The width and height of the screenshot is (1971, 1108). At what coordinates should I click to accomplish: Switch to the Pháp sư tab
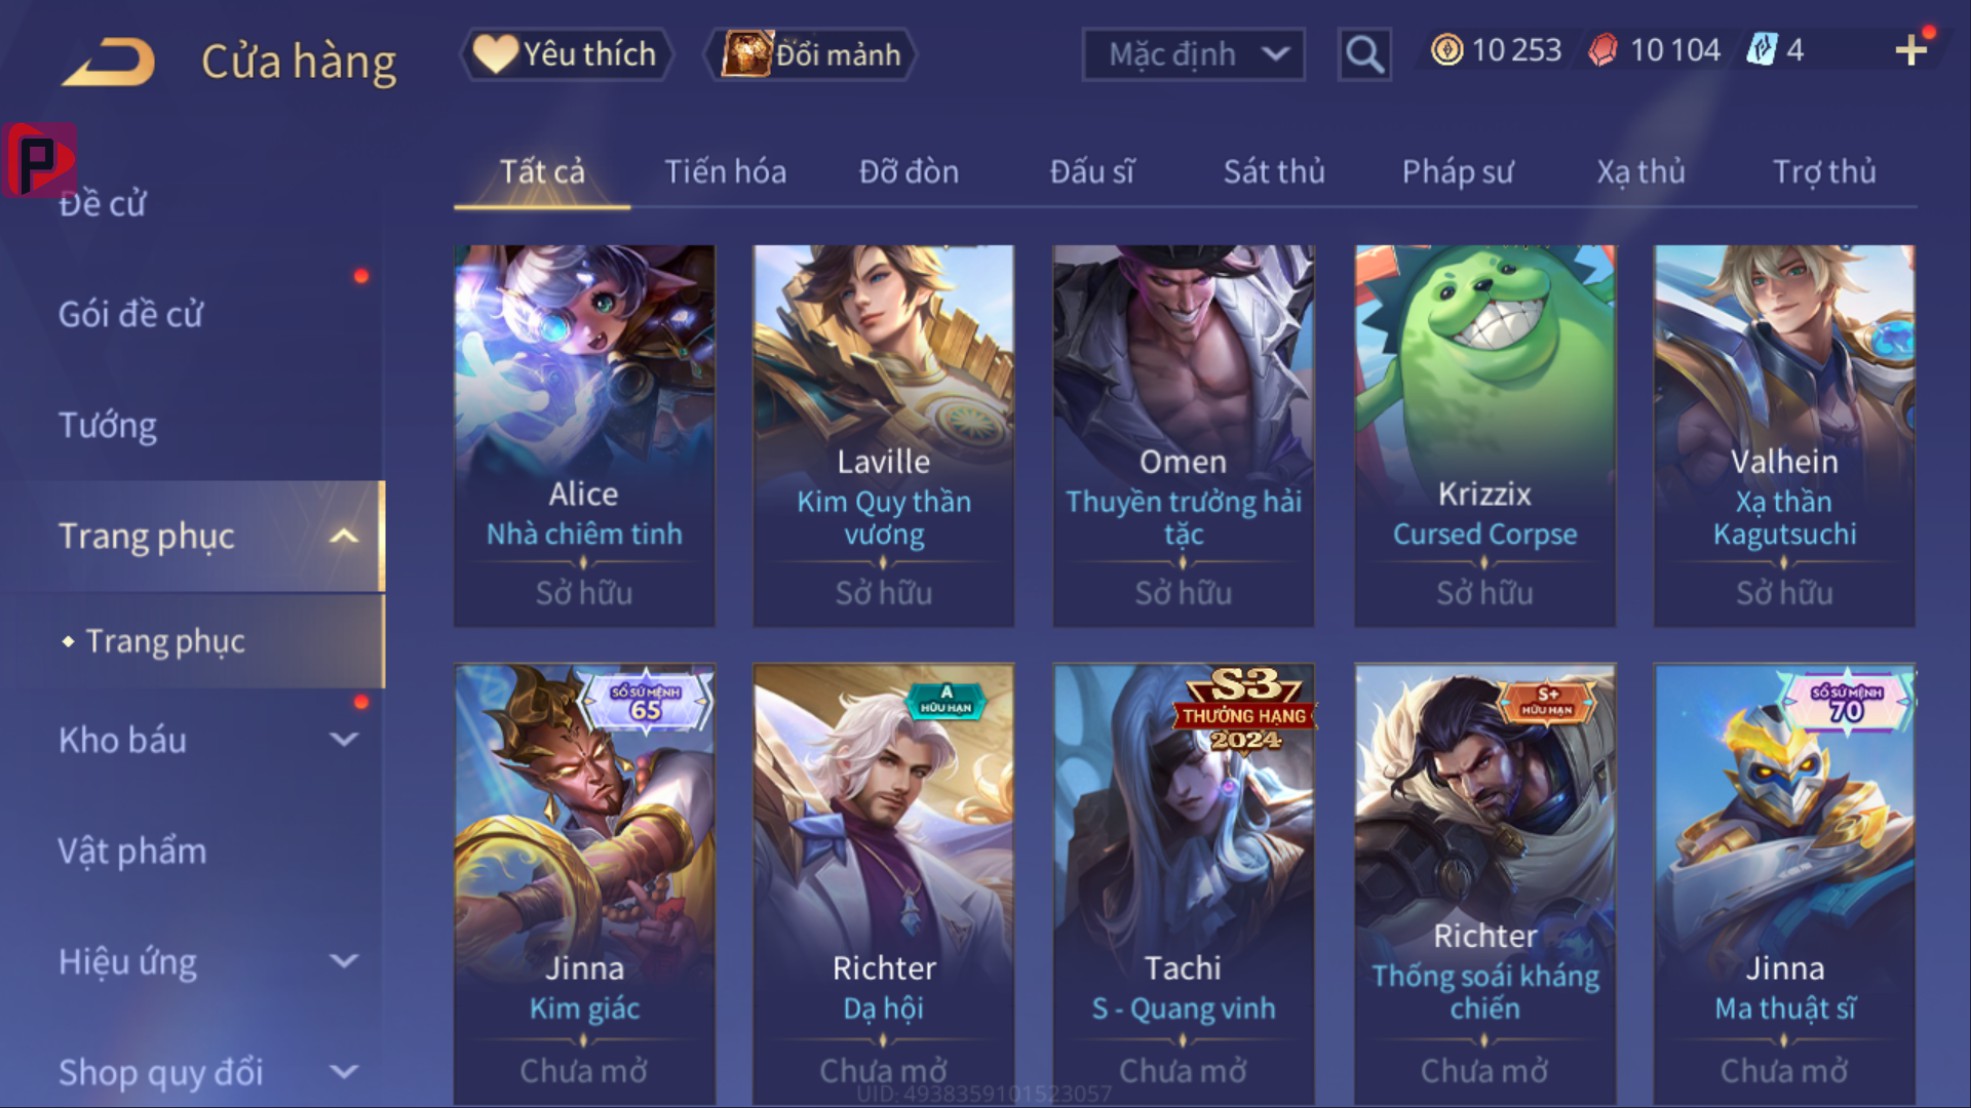click(x=1457, y=172)
